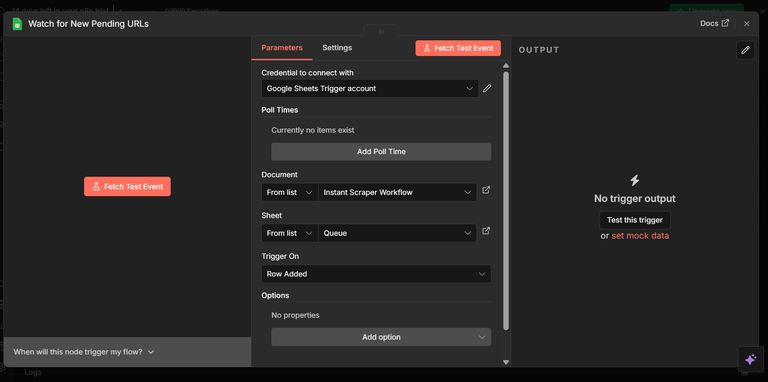Click the 'No trigger output' text
The height and width of the screenshot is (382, 768).
click(x=635, y=198)
